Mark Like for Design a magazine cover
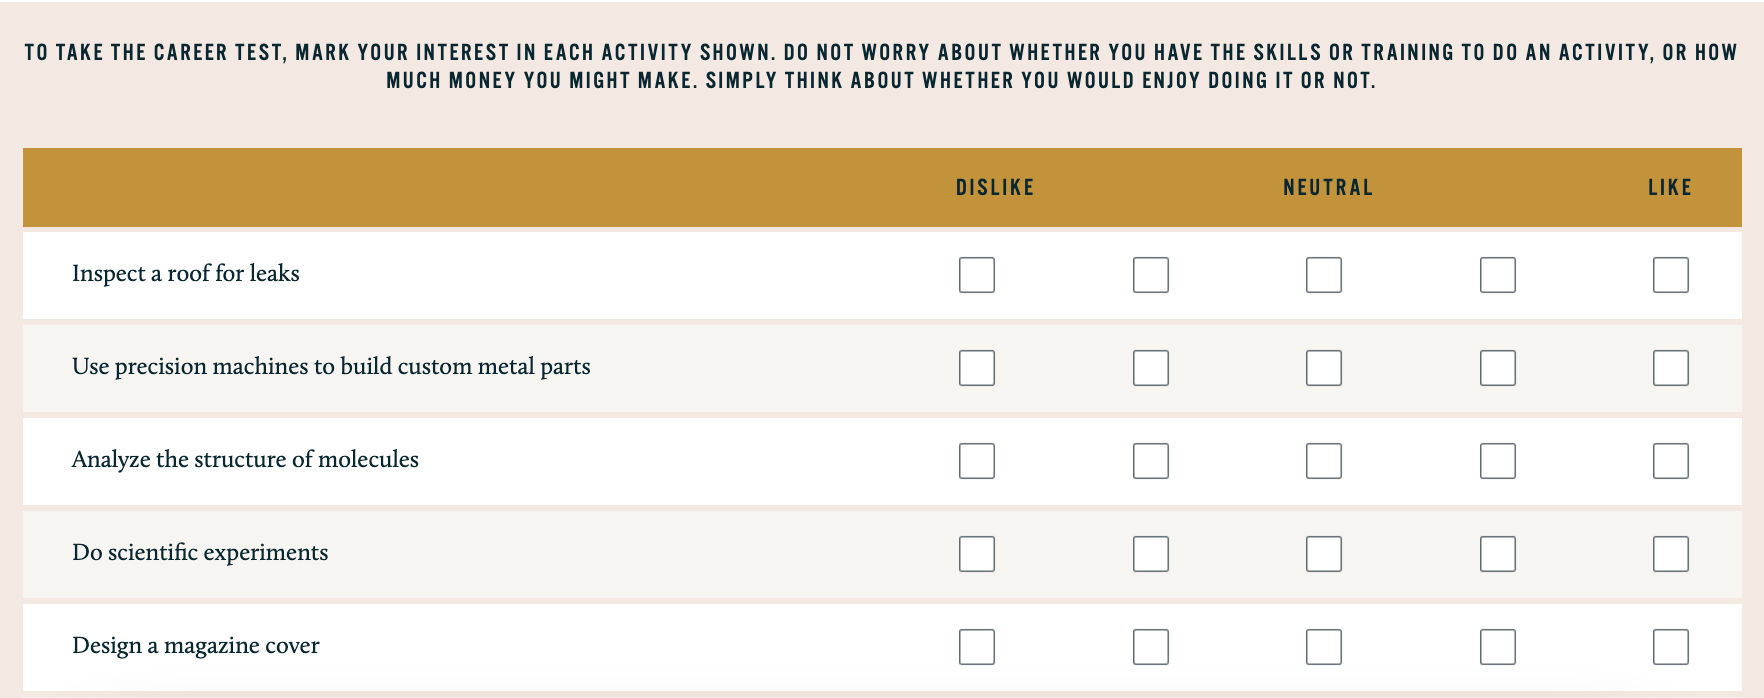The height and width of the screenshot is (698, 1764). click(1671, 647)
